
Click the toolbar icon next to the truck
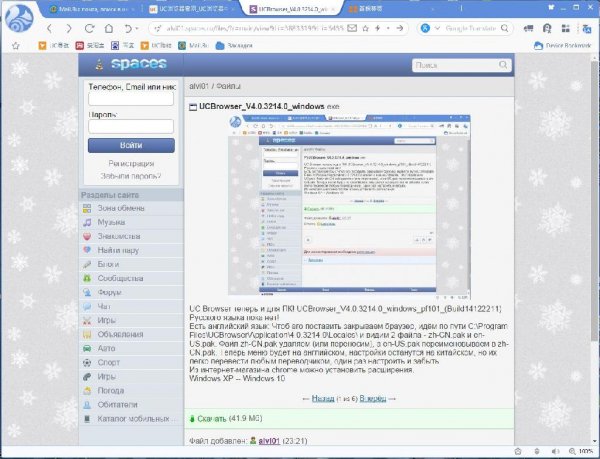pyautogui.click(x=547, y=28)
